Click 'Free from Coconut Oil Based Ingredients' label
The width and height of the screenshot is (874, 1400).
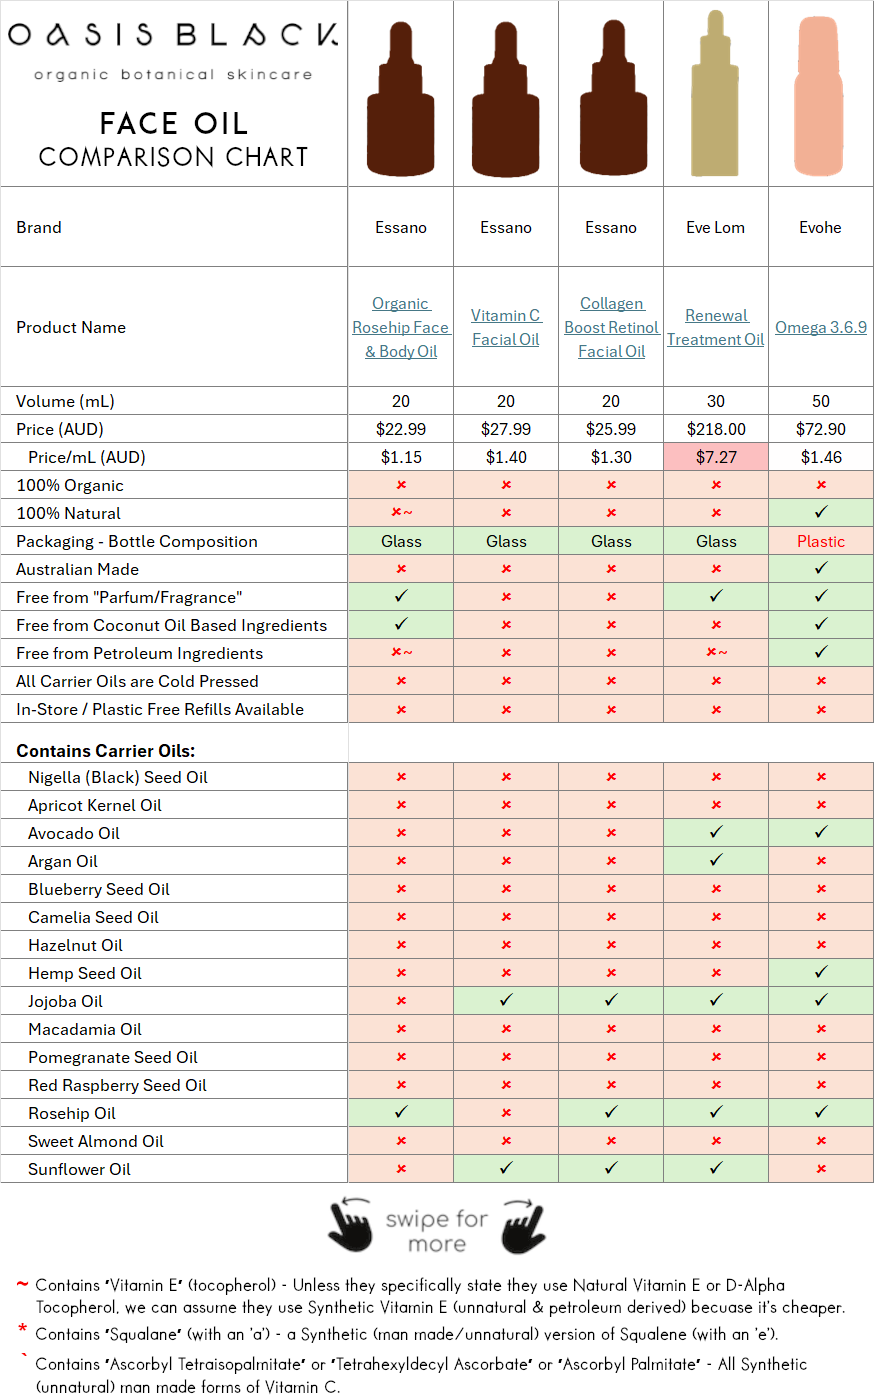click(171, 625)
